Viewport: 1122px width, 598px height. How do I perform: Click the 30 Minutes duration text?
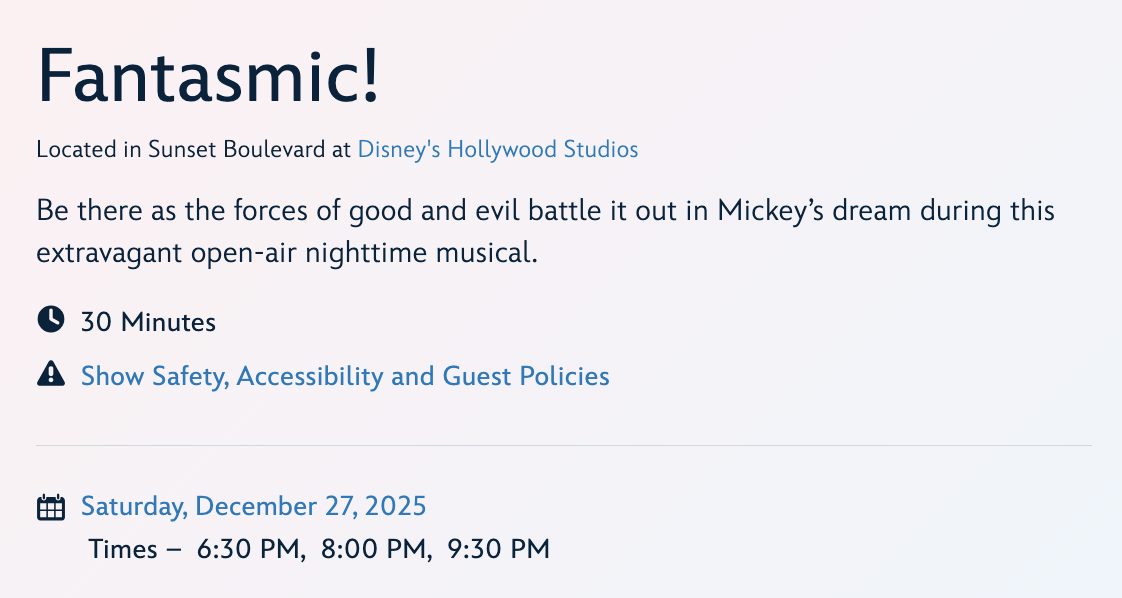pyautogui.click(x=148, y=322)
